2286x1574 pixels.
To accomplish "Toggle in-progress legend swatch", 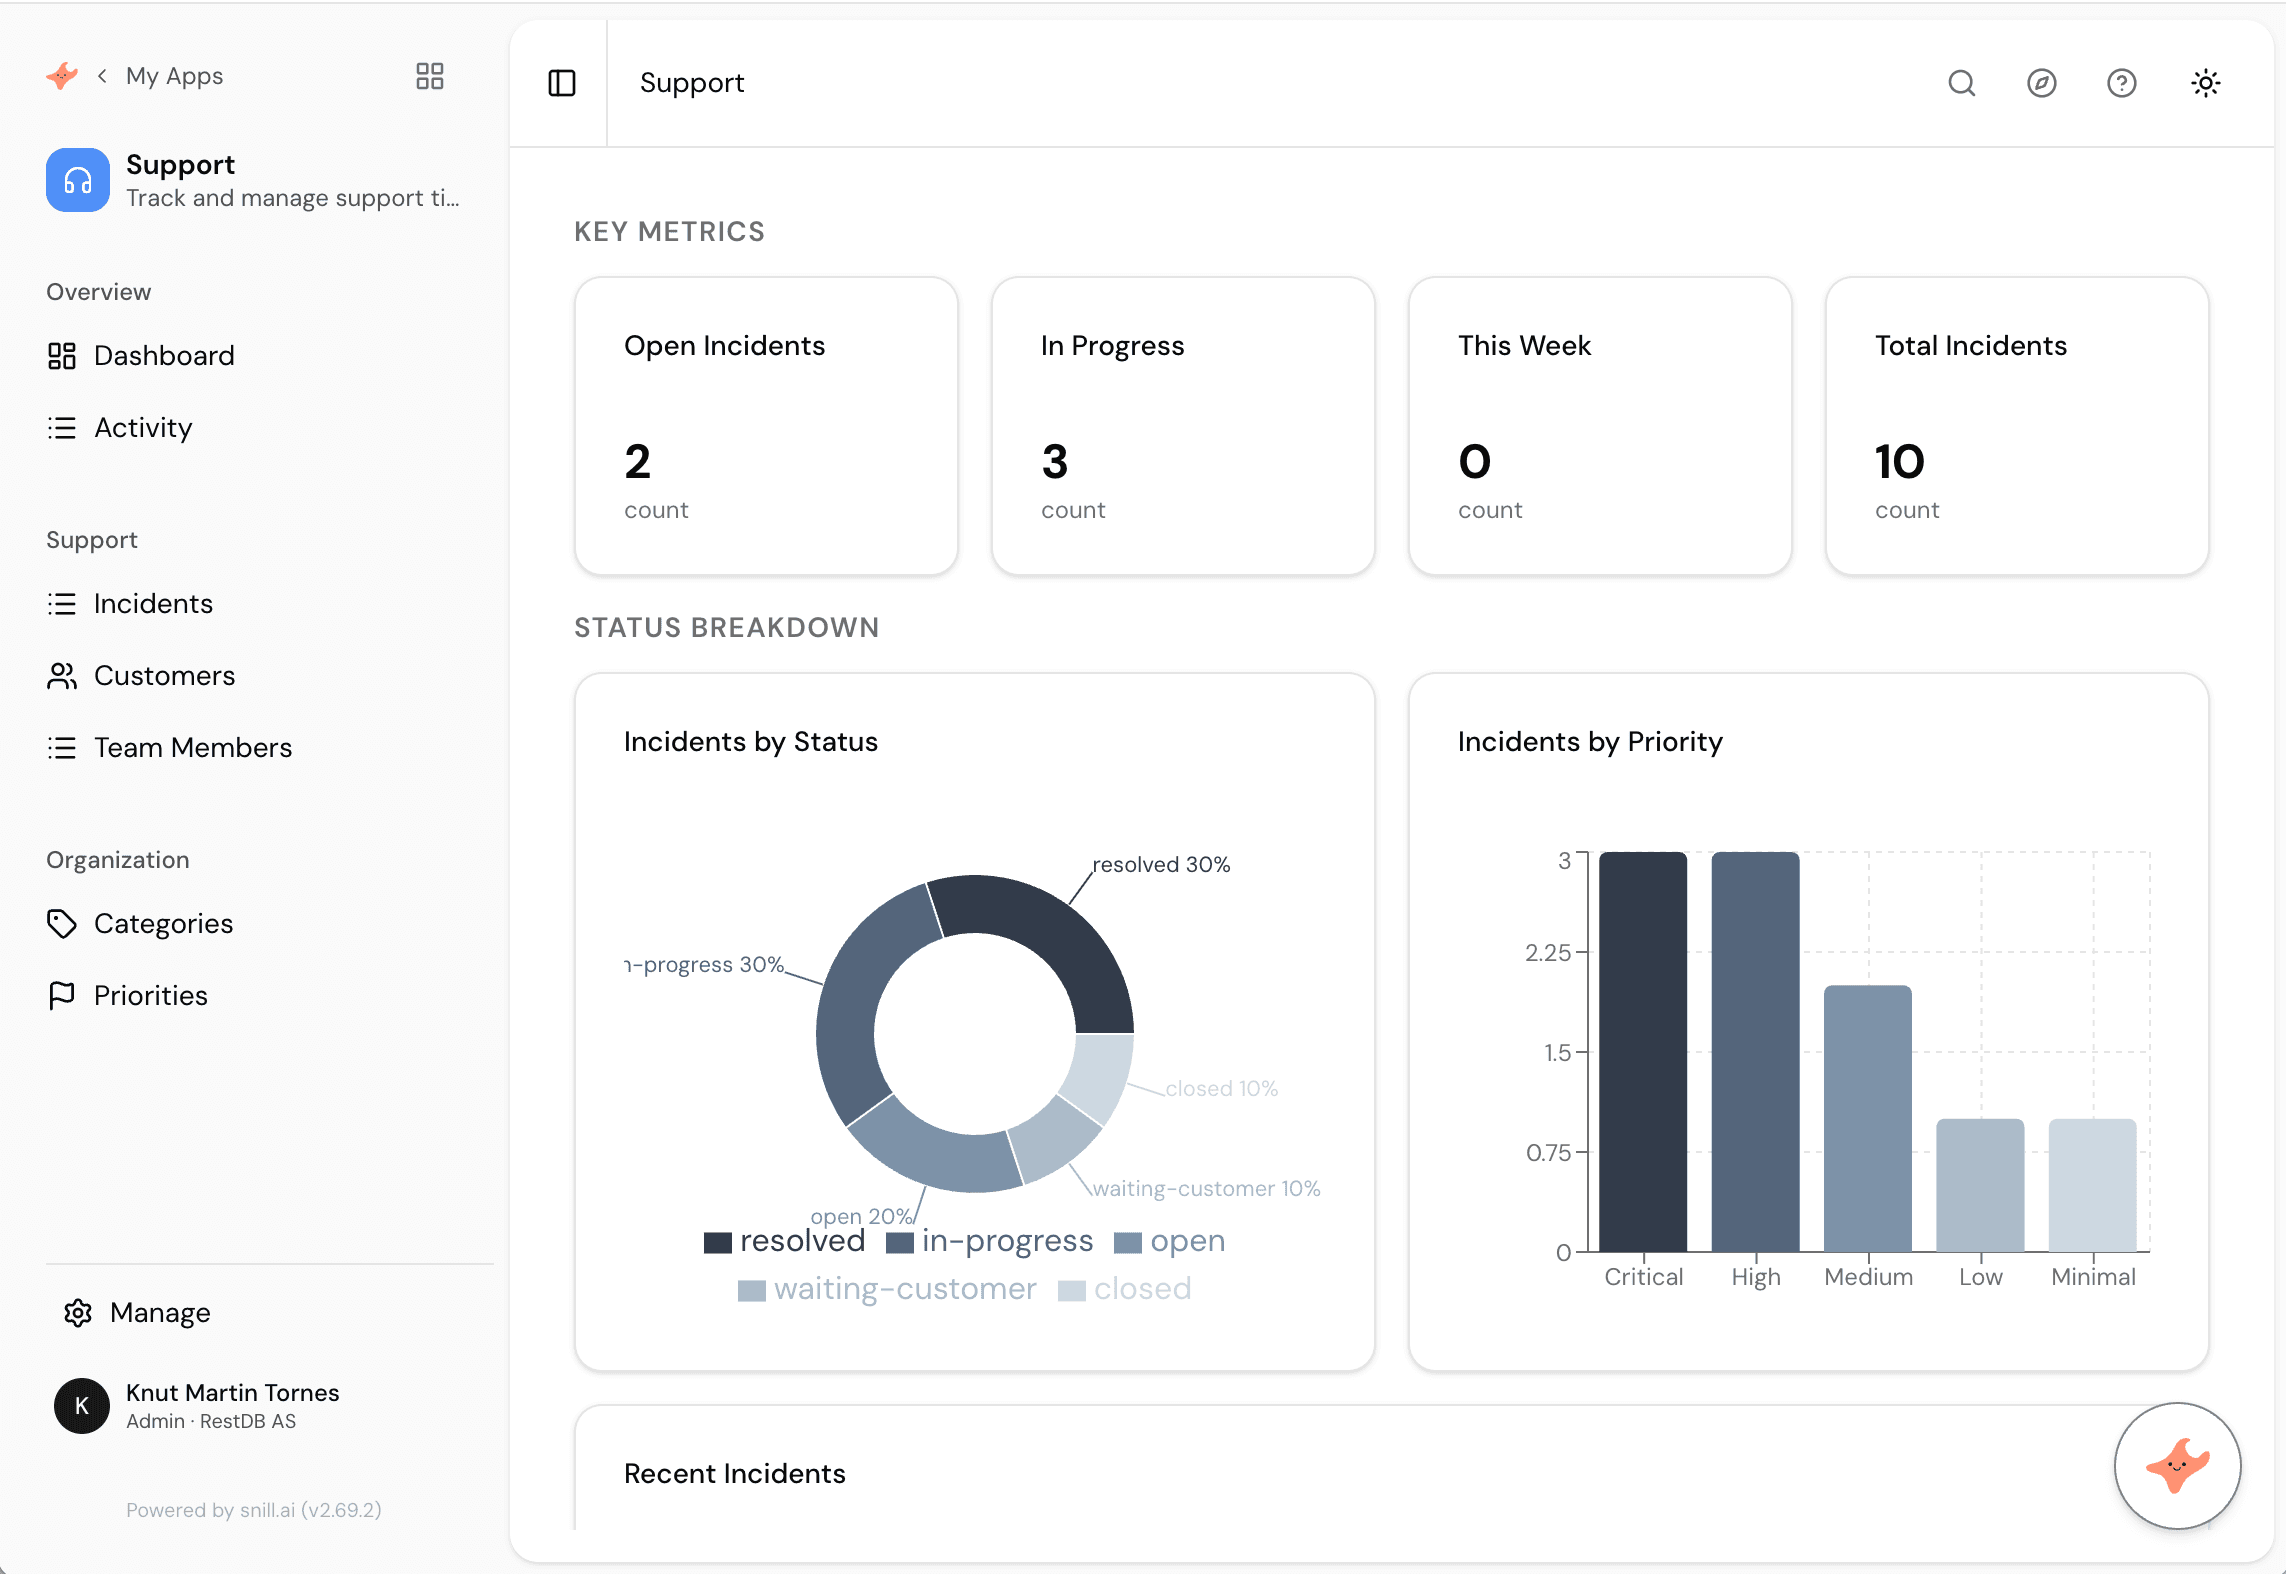I will pyautogui.click(x=900, y=1243).
